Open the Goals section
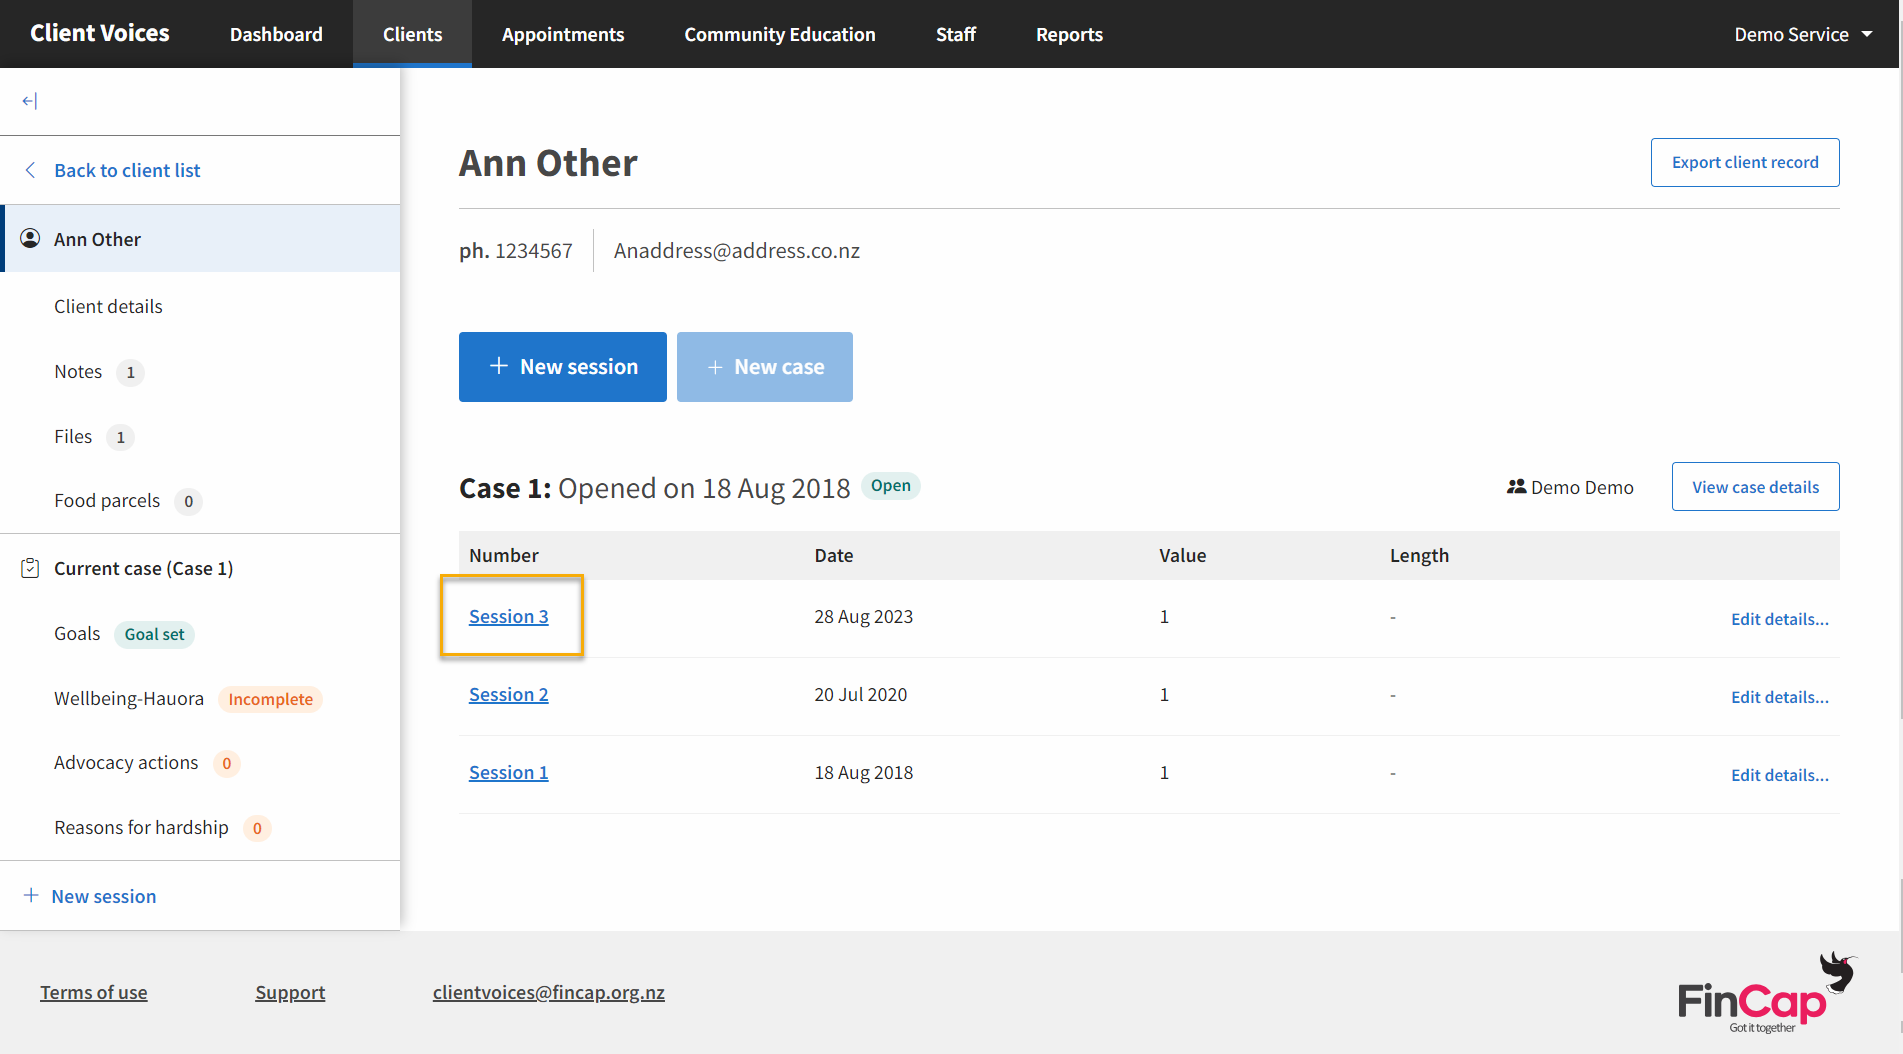This screenshot has width=1903, height=1054. tap(77, 634)
